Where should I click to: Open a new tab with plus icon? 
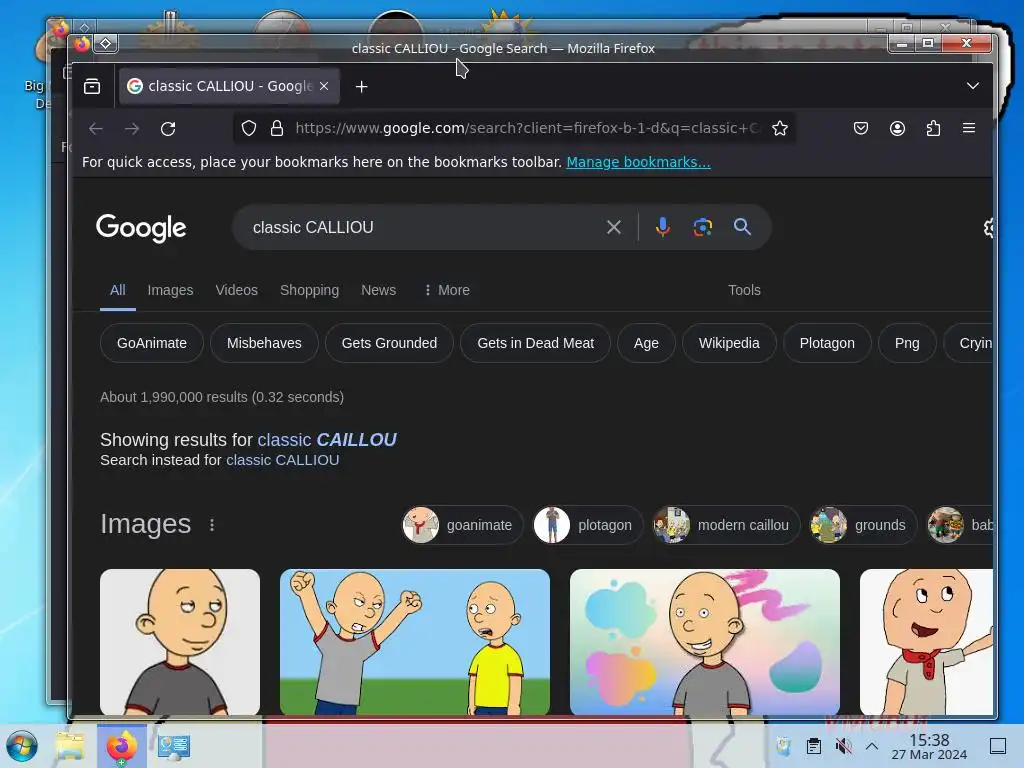[x=361, y=86]
